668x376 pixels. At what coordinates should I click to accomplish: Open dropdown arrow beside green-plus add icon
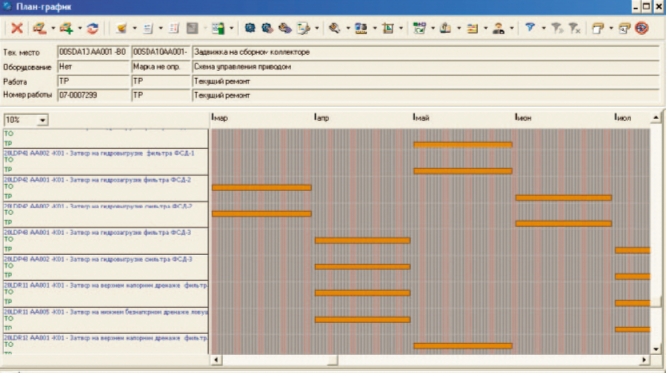click(x=80, y=29)
